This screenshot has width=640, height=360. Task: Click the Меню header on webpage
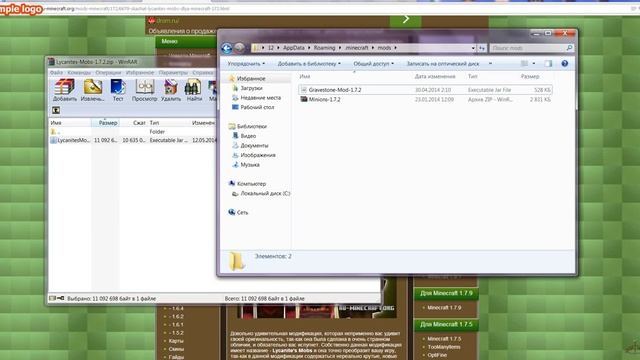click(x=169, y=41)
